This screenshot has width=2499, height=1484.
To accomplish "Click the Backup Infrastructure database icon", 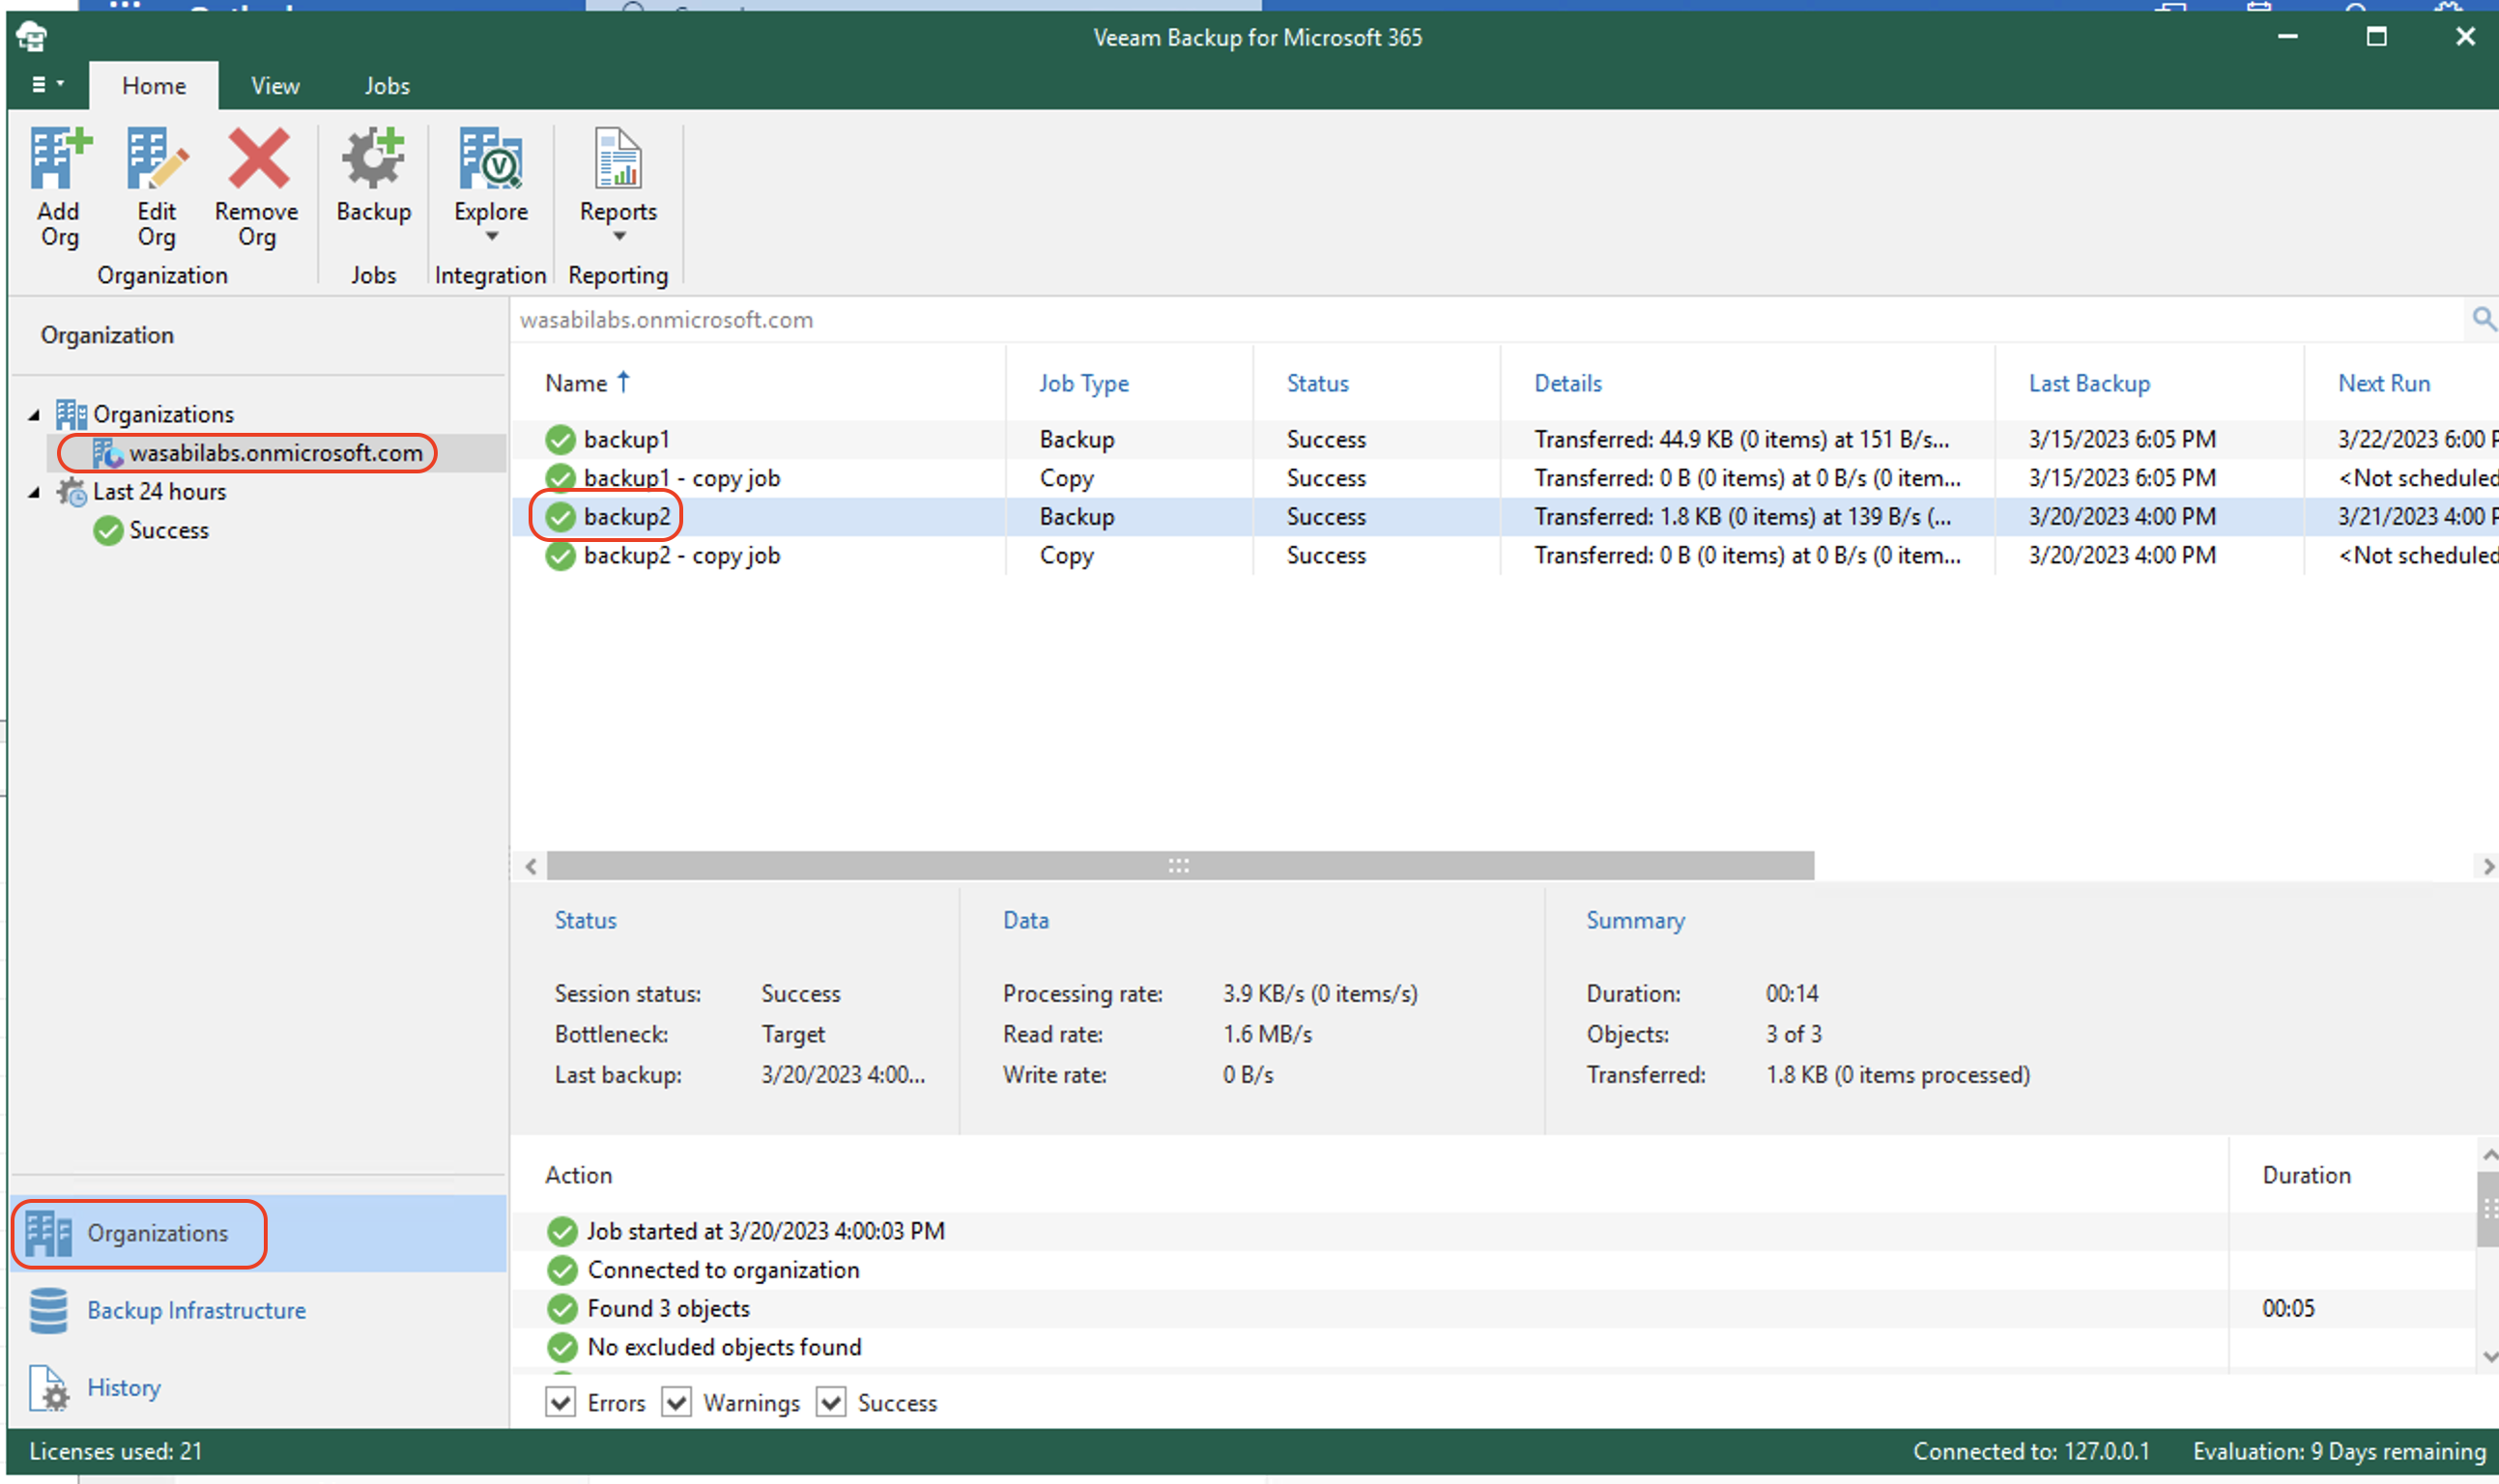I will click(x=48, y=1310).
